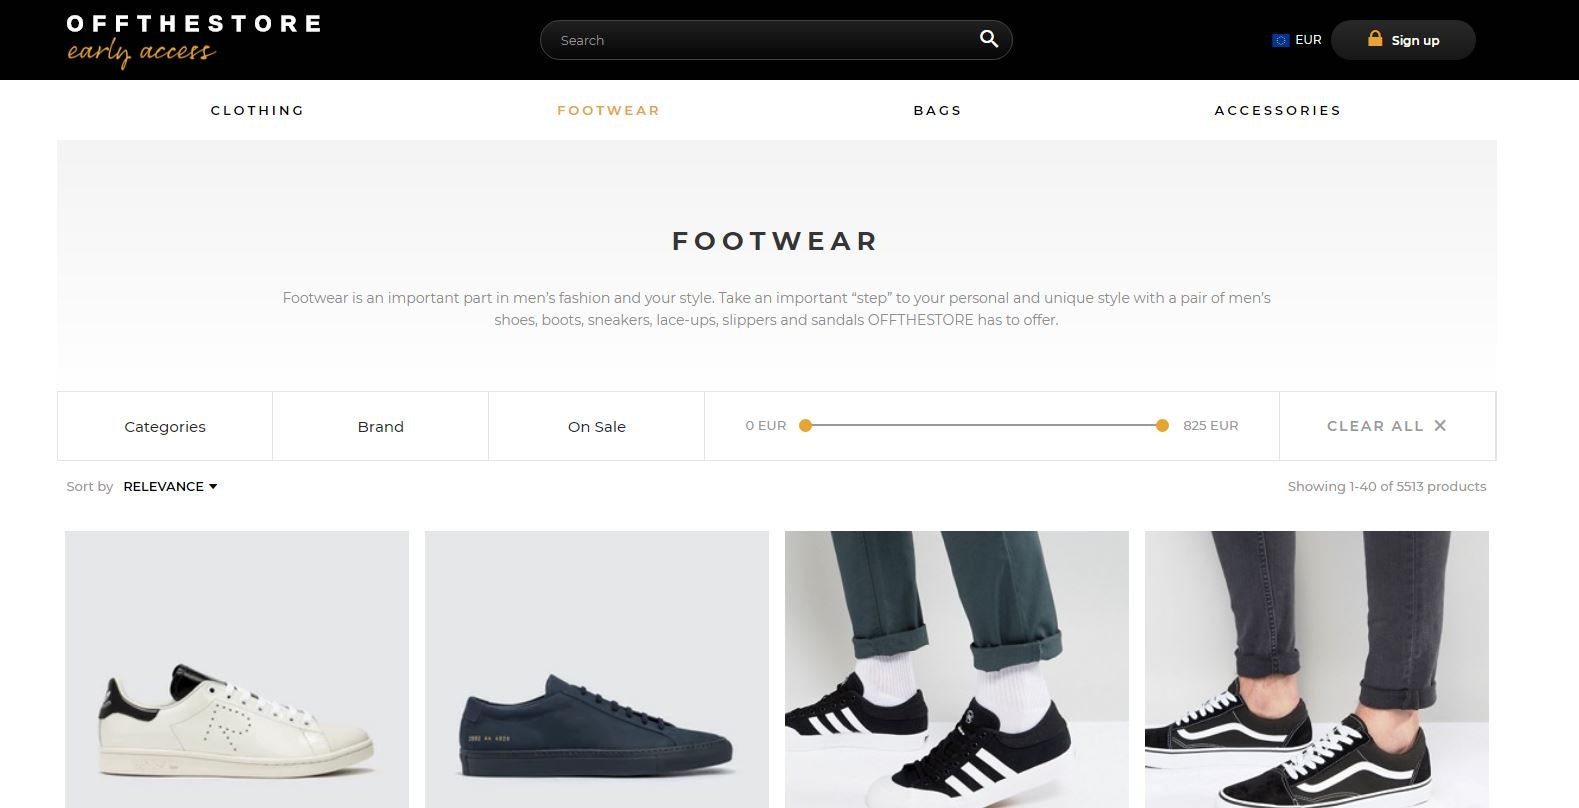Click the EU flag currency icon

[x=1280, y=40]
